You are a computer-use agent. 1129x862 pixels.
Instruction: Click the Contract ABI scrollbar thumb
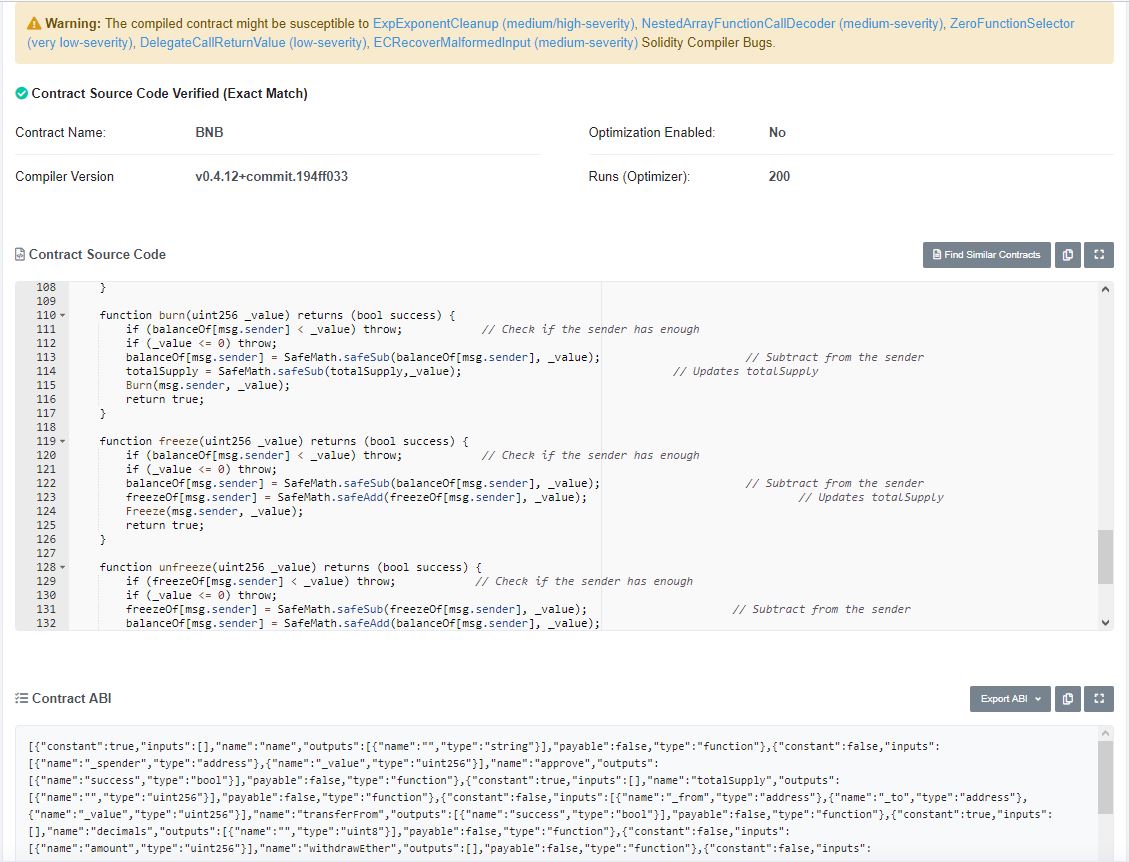1105,778
